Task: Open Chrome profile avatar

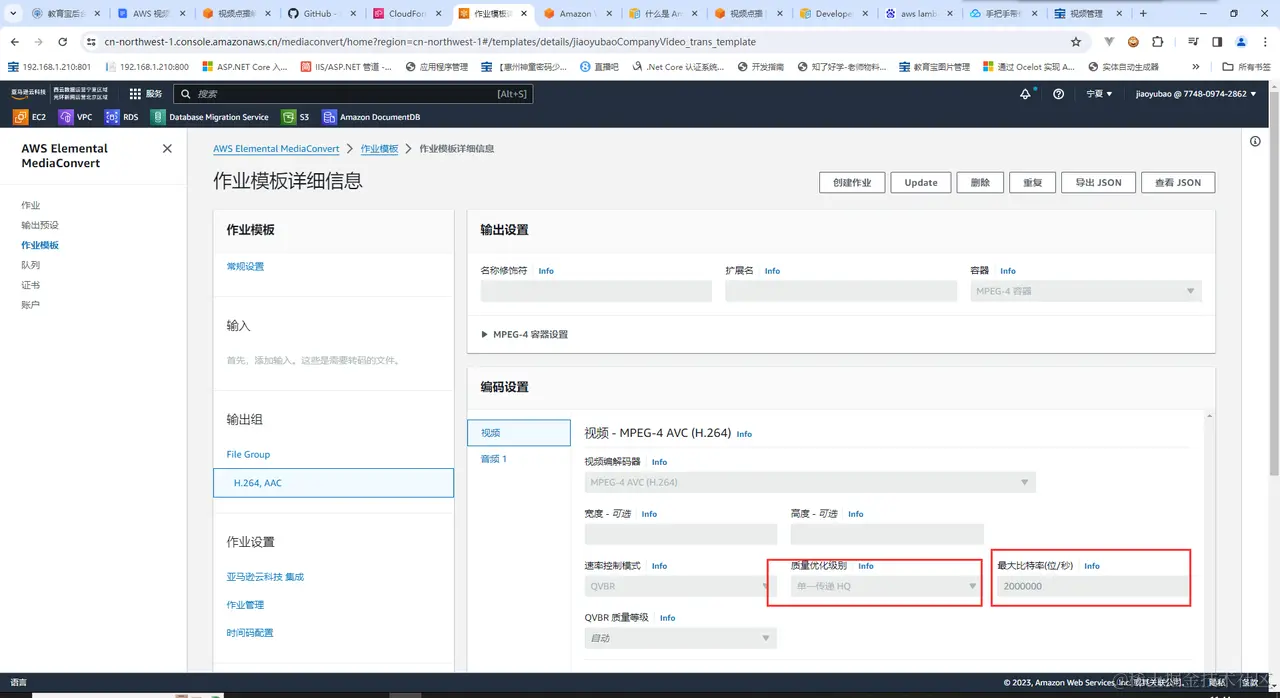Action: (1241, 42)
